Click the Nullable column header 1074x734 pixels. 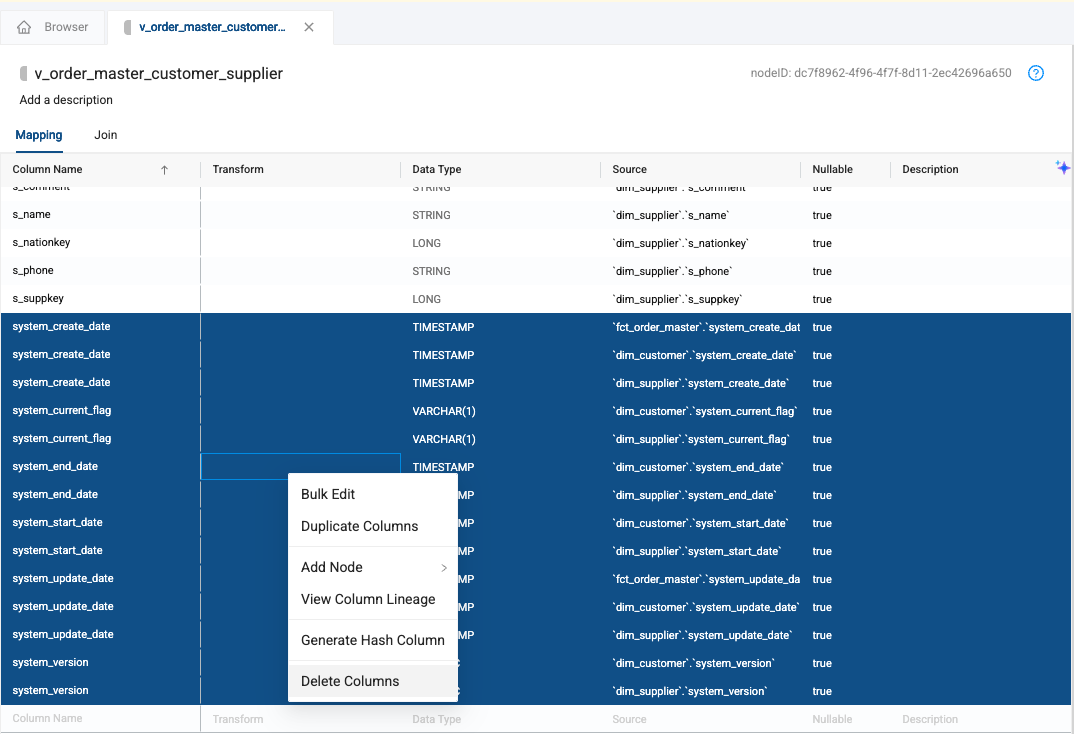pos(832,170)
